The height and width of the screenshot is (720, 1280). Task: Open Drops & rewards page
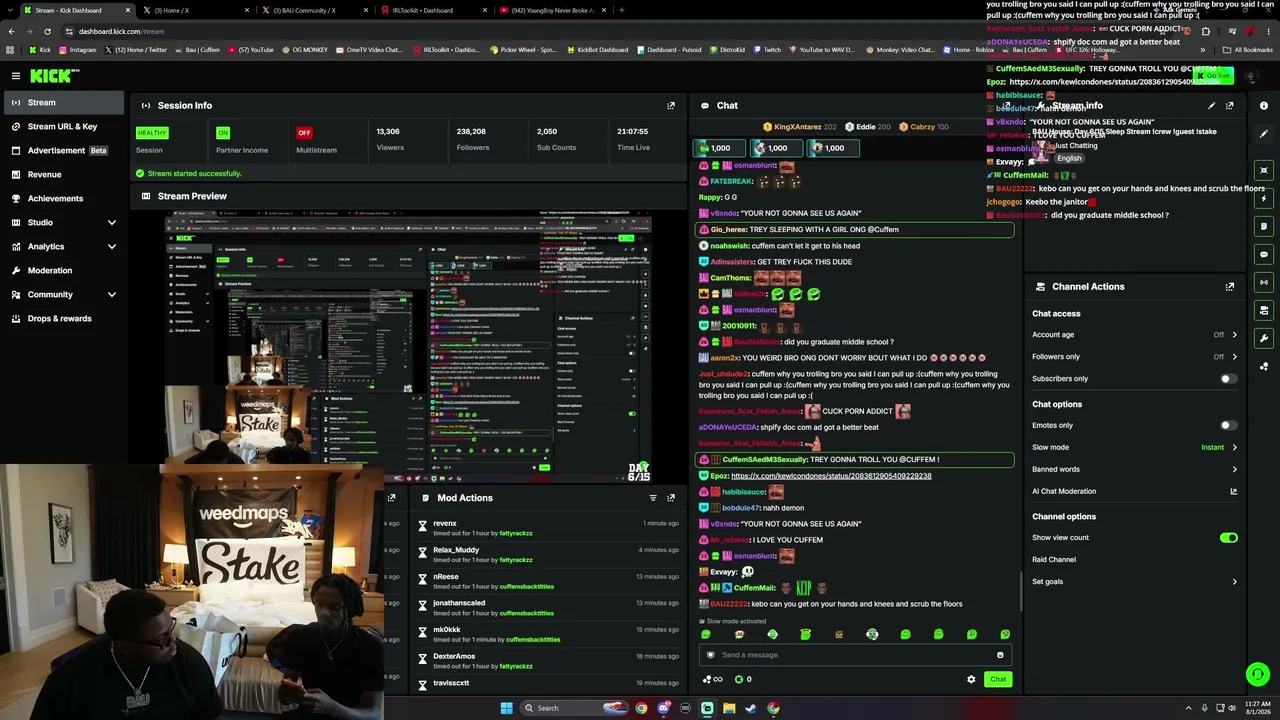(x=64, y=318)
